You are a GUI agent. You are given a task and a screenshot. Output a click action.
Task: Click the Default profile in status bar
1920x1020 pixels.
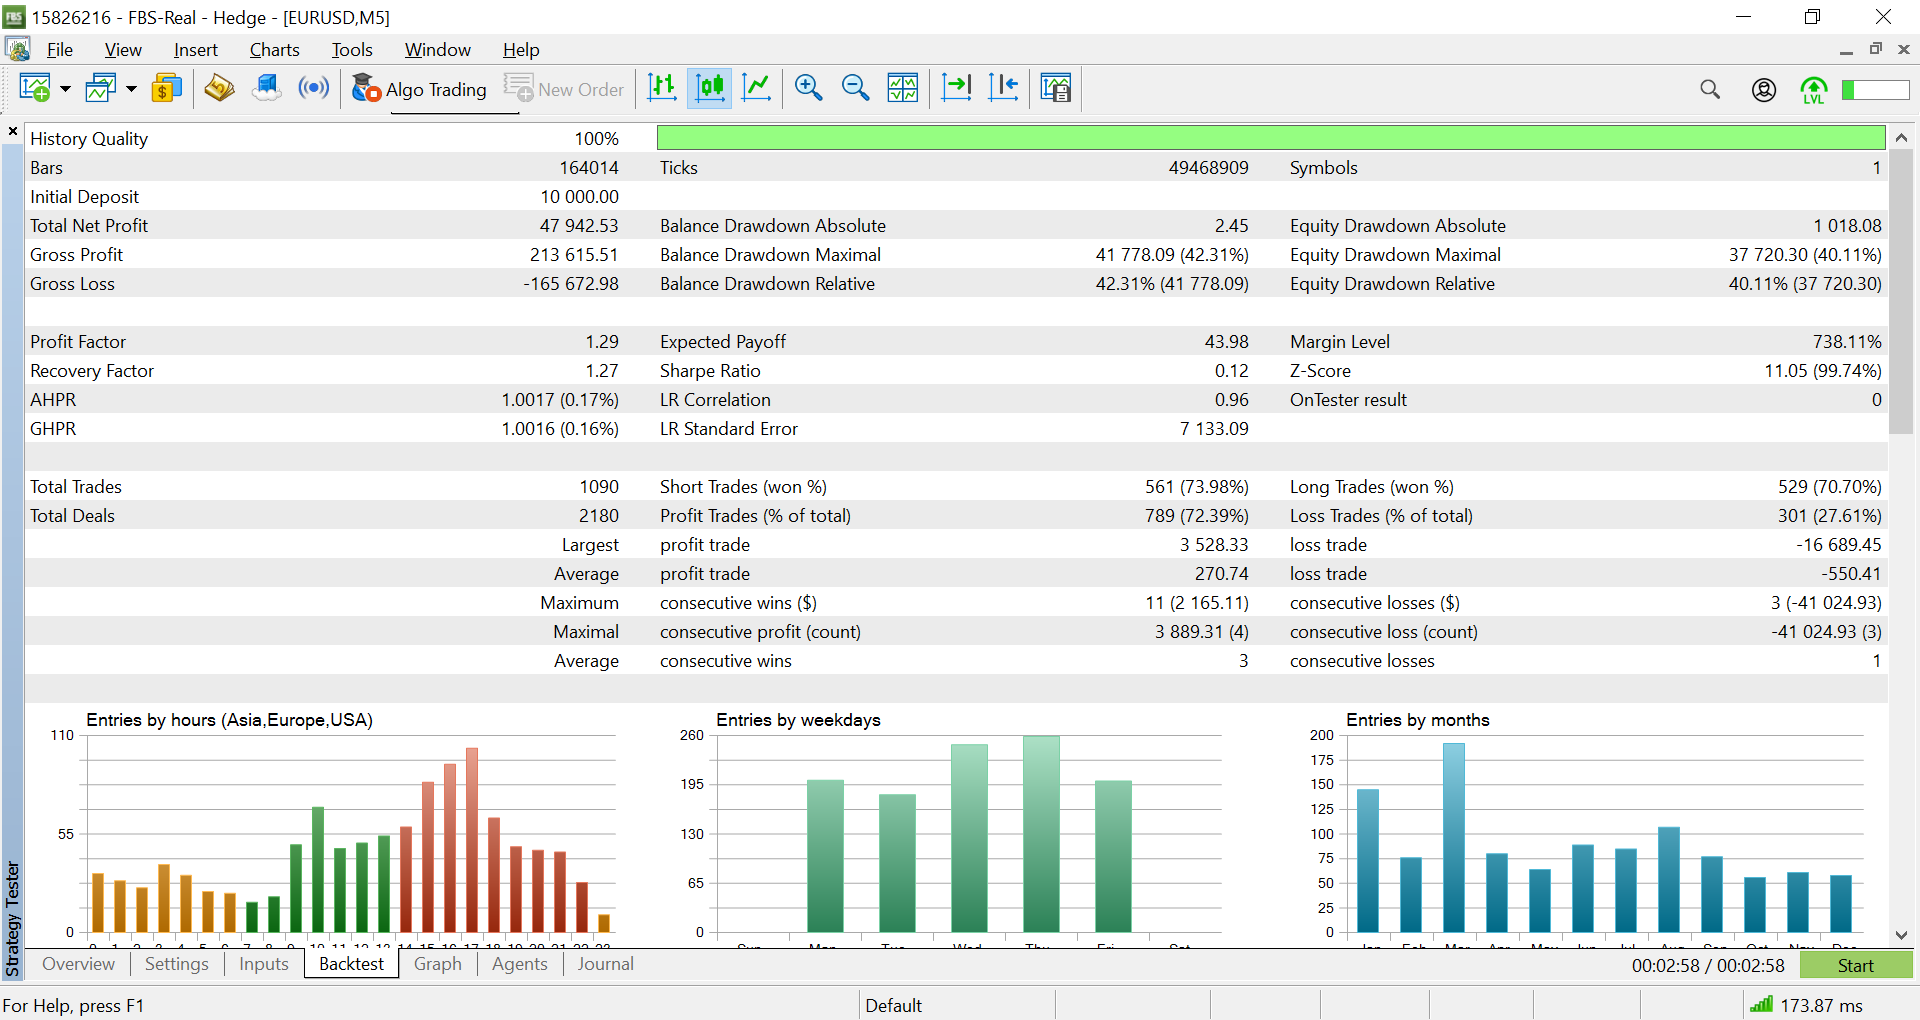(893, 1006)
